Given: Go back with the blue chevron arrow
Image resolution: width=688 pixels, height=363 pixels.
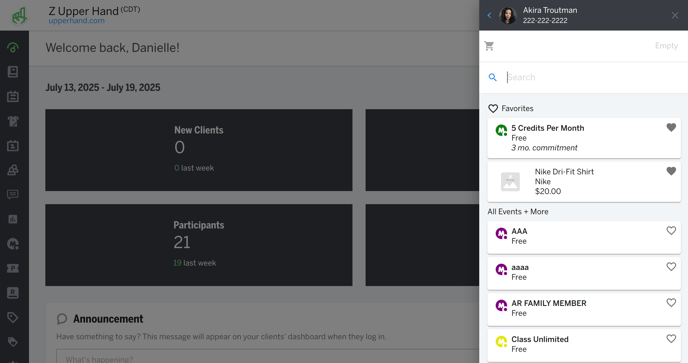Looking at the screenshot, I should pos(489,15).
